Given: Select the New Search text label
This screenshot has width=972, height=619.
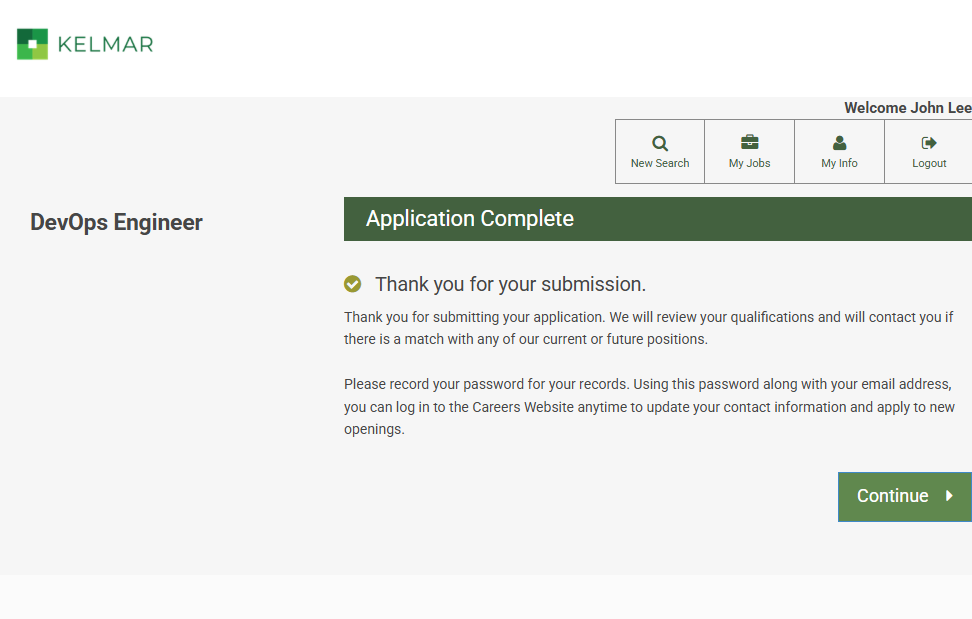Looking at the screenshot, I should click(x=660, y=164).
